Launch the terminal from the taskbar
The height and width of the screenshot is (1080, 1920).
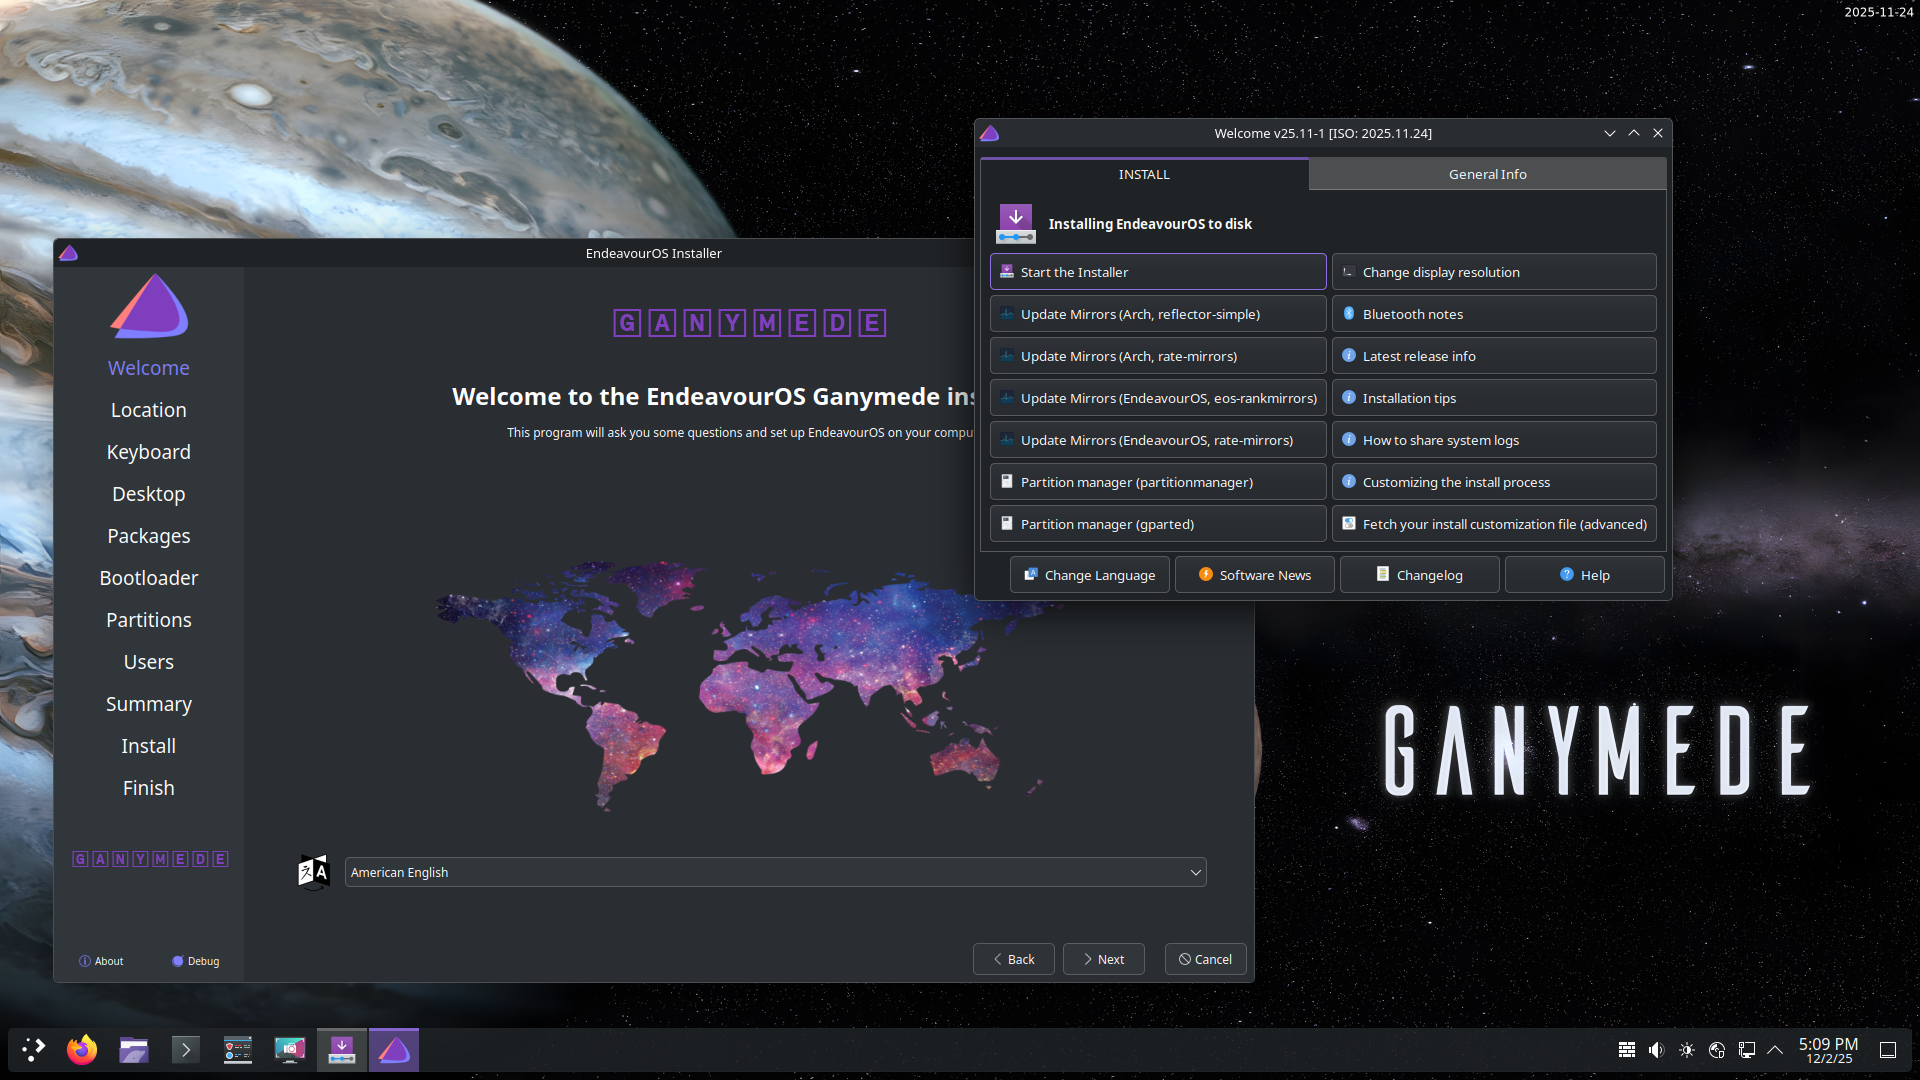tap(186, 1049)
